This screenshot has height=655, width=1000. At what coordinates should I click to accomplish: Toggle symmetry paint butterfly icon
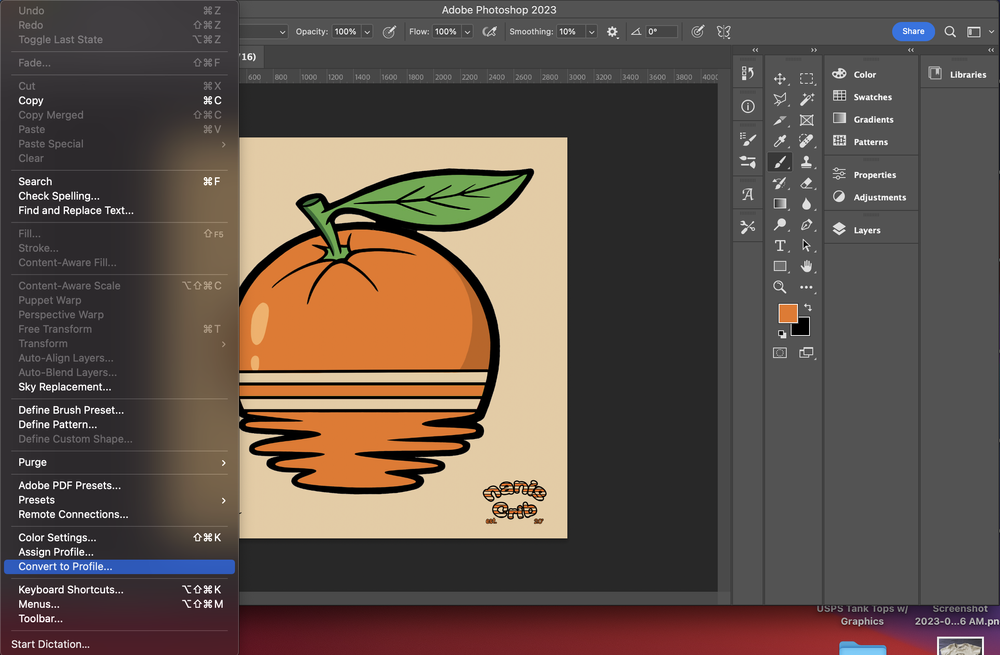coord(725,32)
